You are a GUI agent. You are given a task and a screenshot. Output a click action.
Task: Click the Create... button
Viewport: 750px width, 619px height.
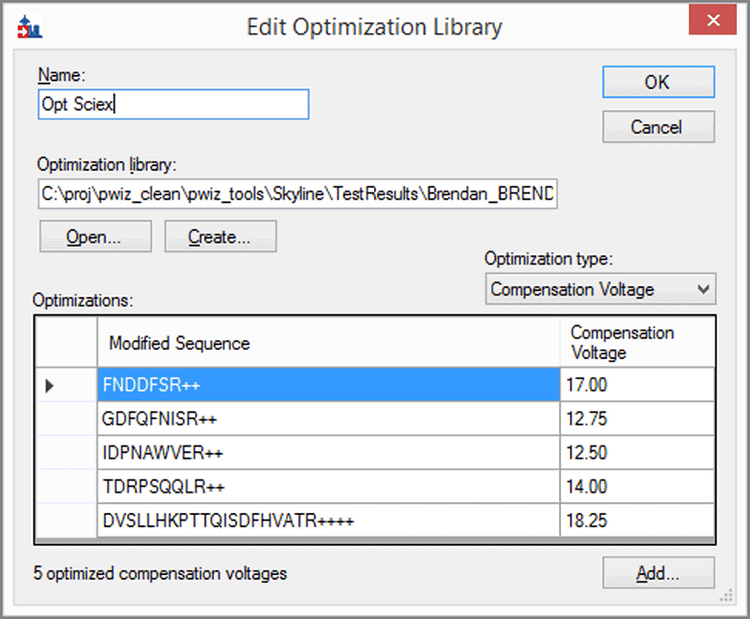[220, 237]
